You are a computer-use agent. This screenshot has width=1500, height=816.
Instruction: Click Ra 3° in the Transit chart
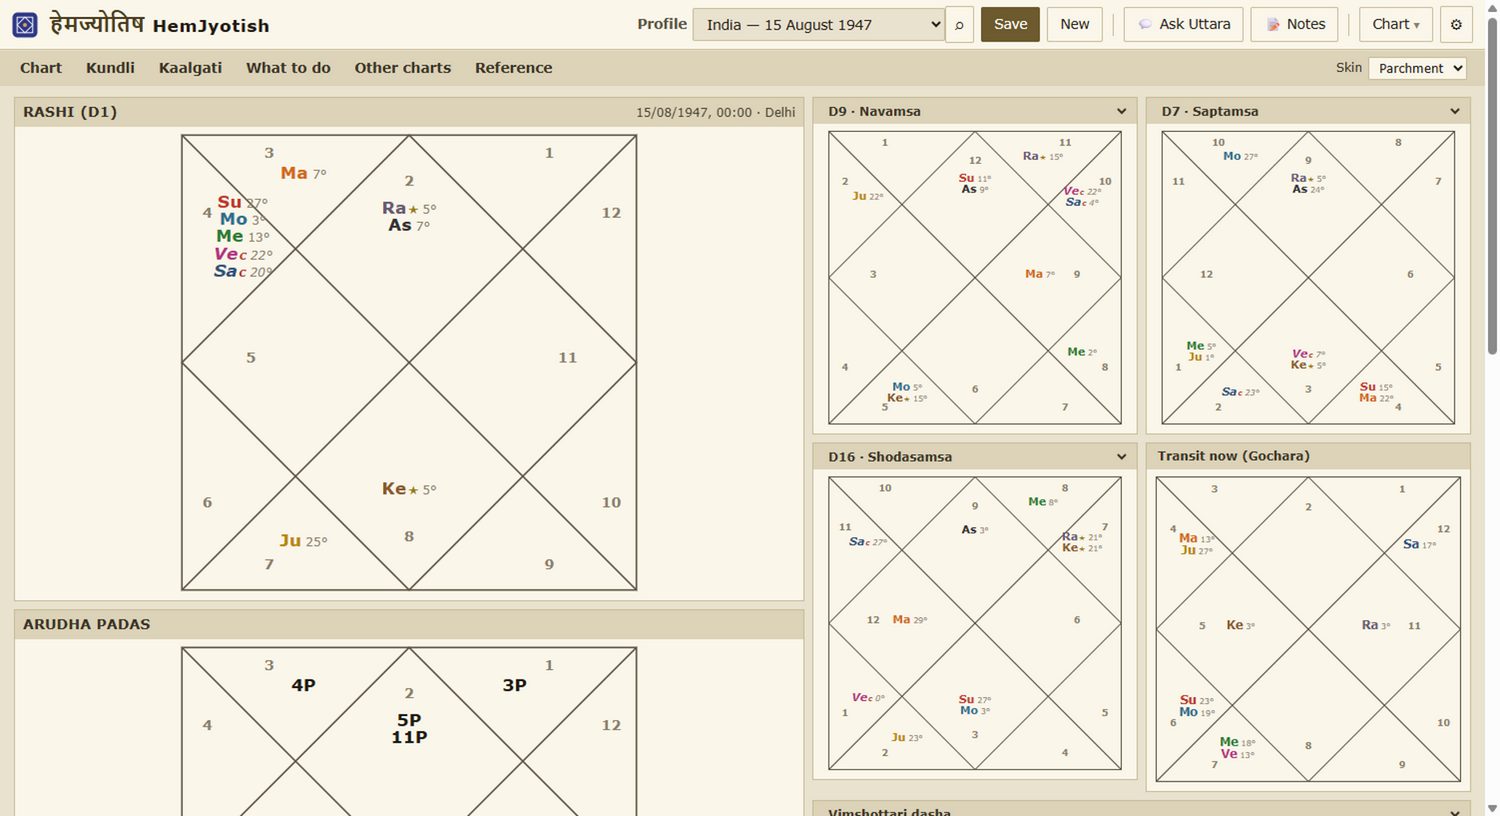point(1376,625)
